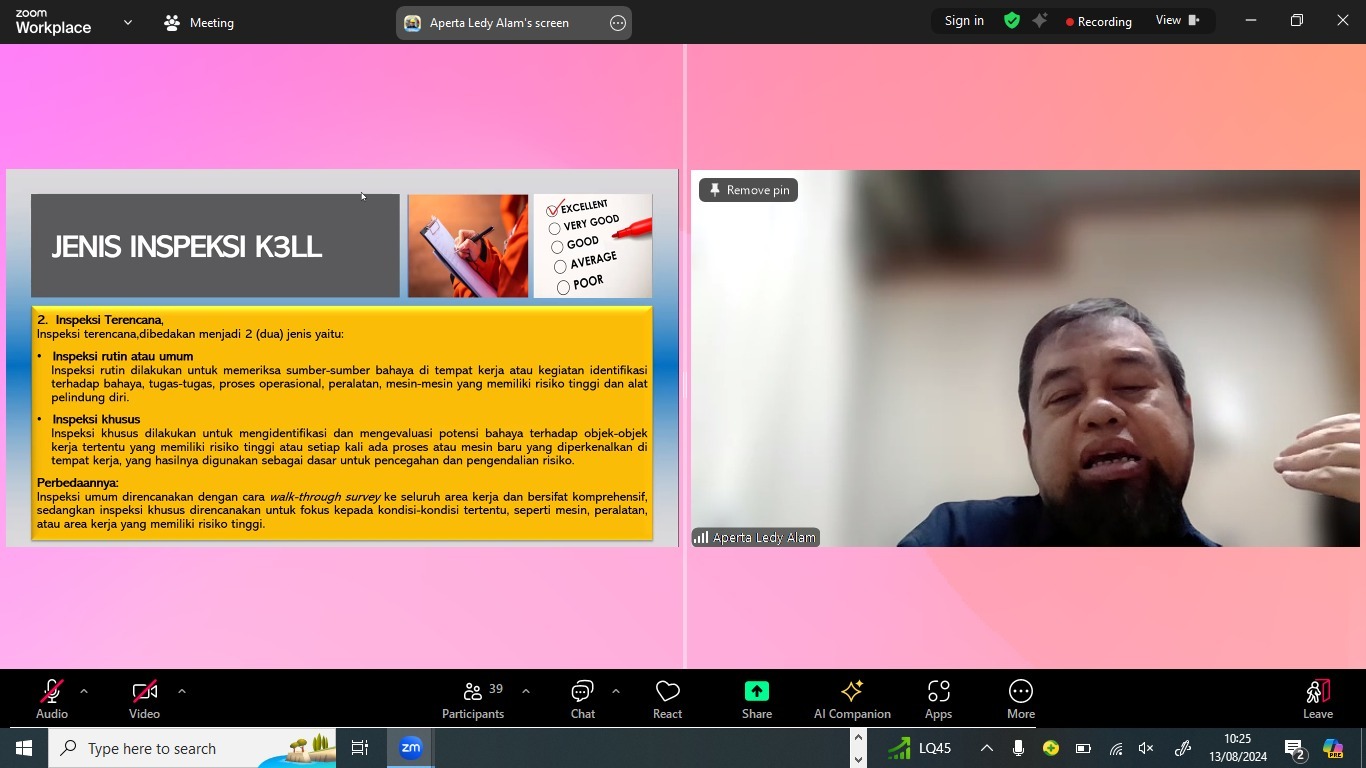Click the pen Windows Ink tray icon
This screenshot has height=768, width=1366.
(x=1182, y=748)
